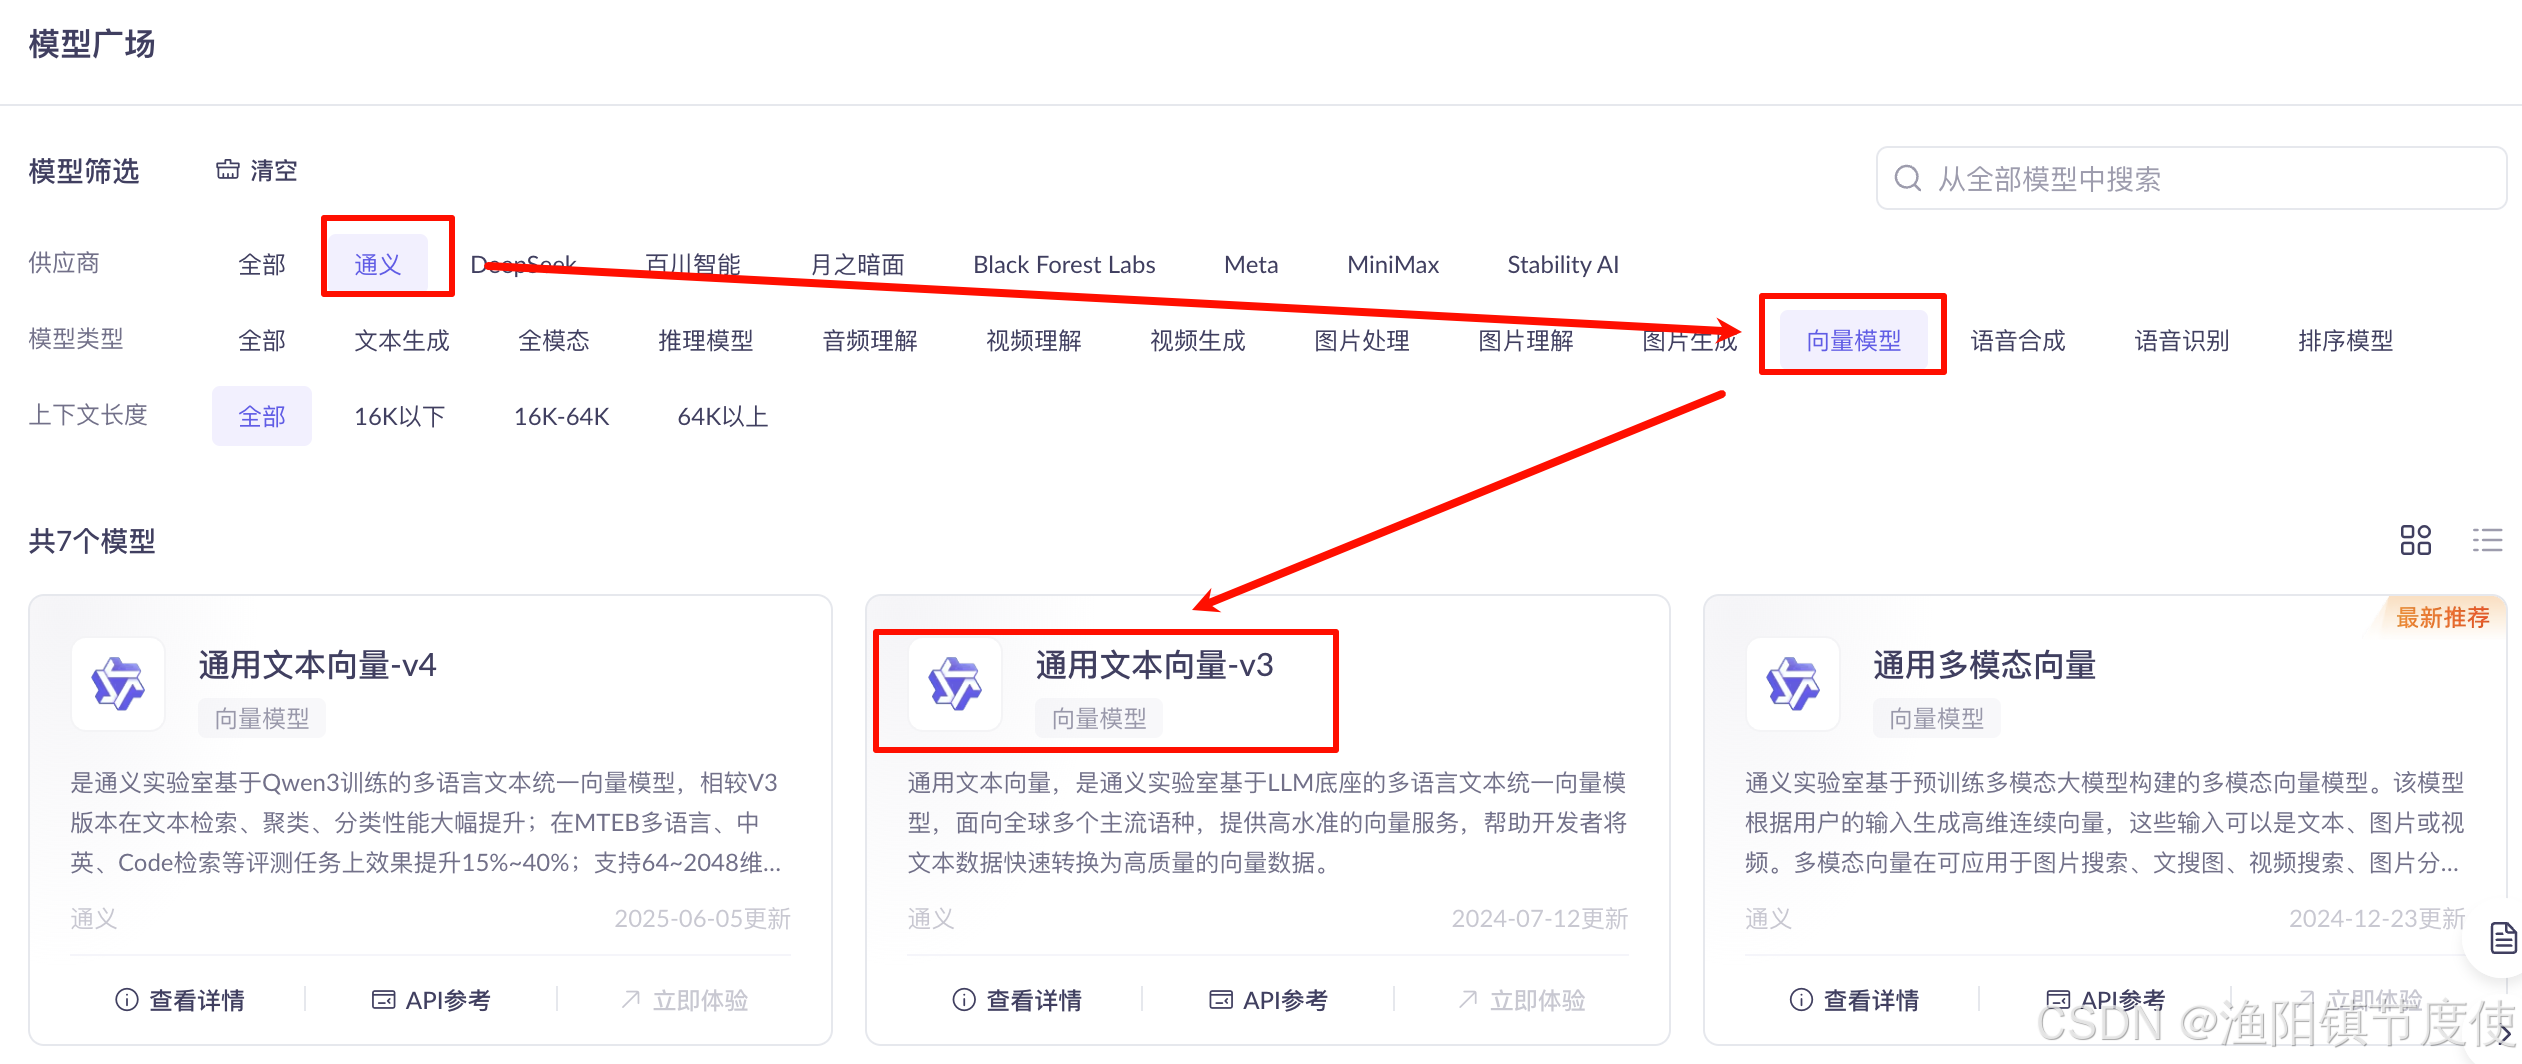The image size is (2522, 1064).
Task: Click 清空 to clear filters
Action: pyautogui.click(x=274, y=170)
